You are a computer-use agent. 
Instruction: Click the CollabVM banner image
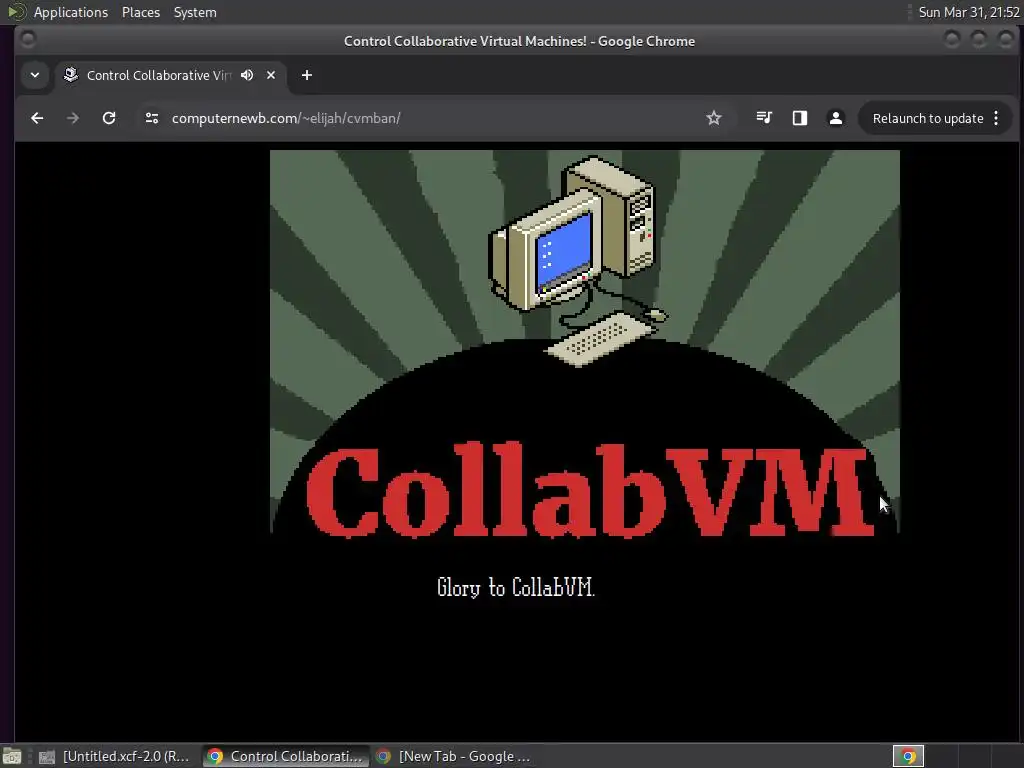click(584, 342)
